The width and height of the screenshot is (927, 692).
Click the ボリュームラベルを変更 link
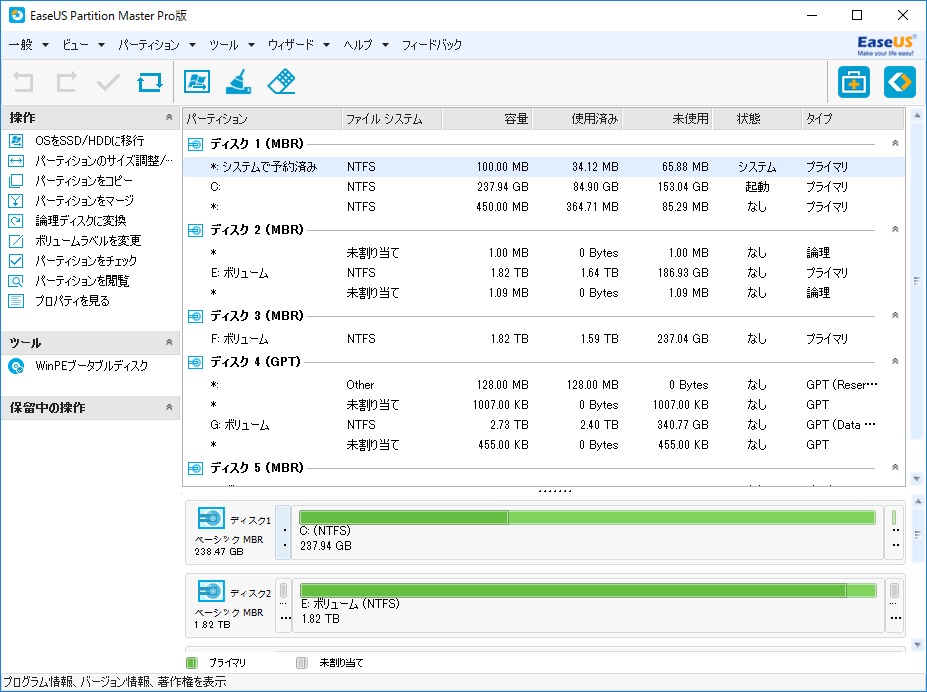(x=88, y=241)
